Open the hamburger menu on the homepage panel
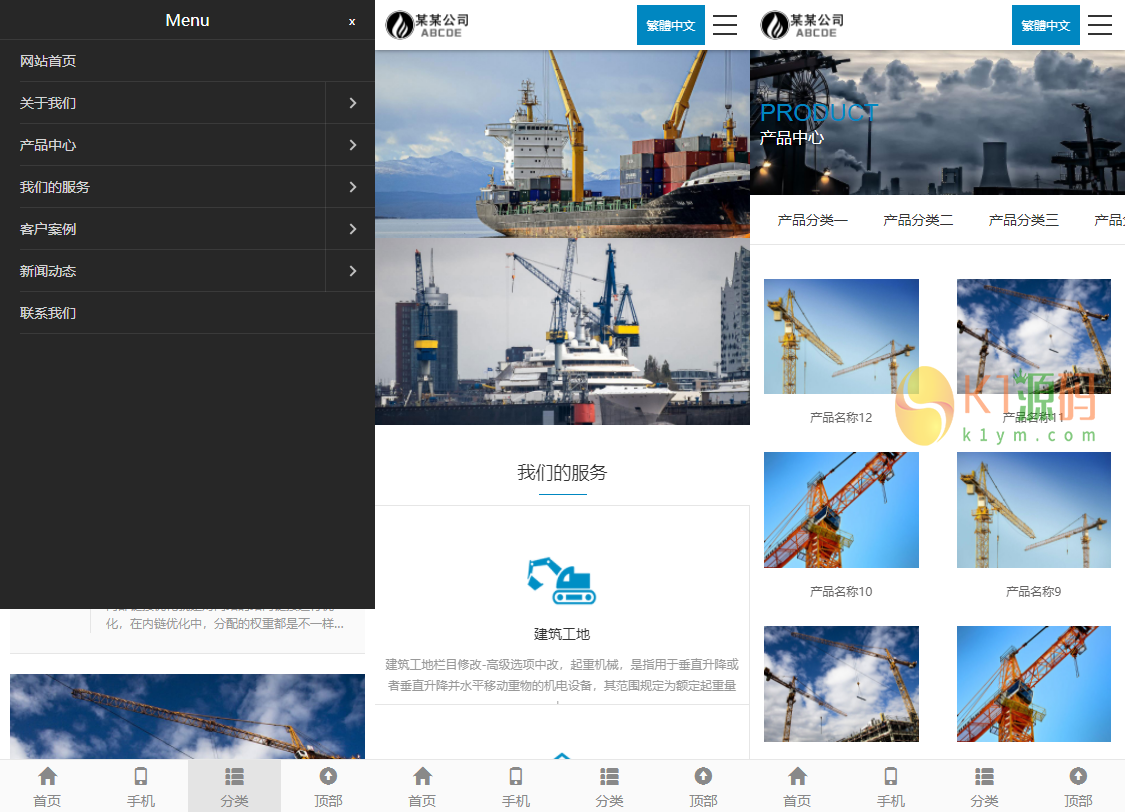 pos(725,25)
